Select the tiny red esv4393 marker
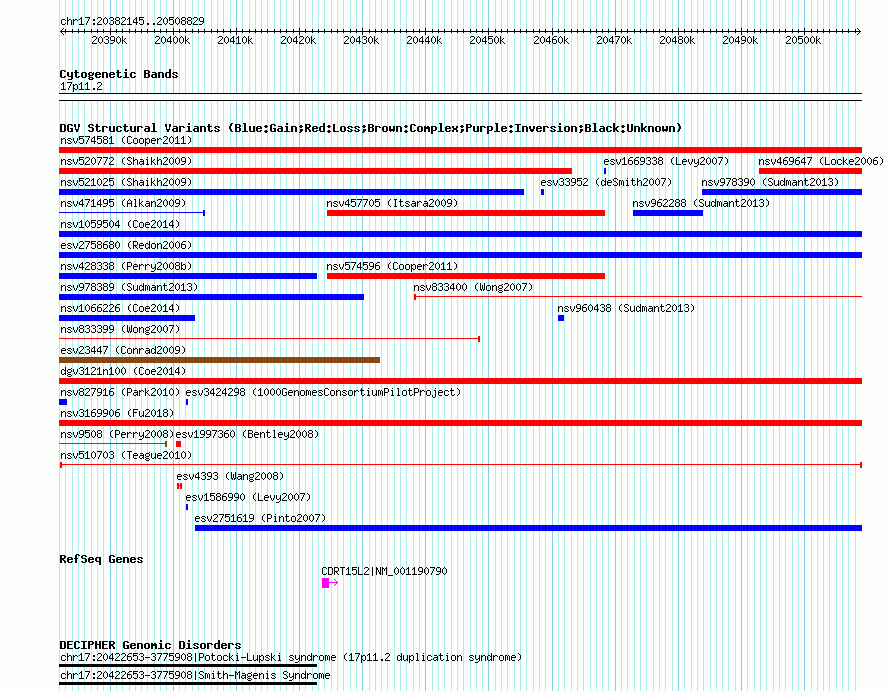 point(179,486)
